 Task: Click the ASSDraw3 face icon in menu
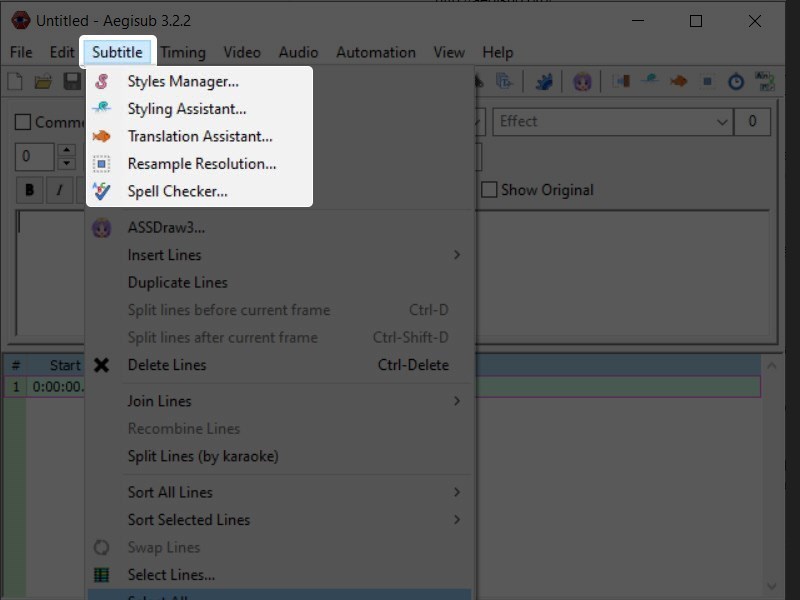[x=101, y=227]
